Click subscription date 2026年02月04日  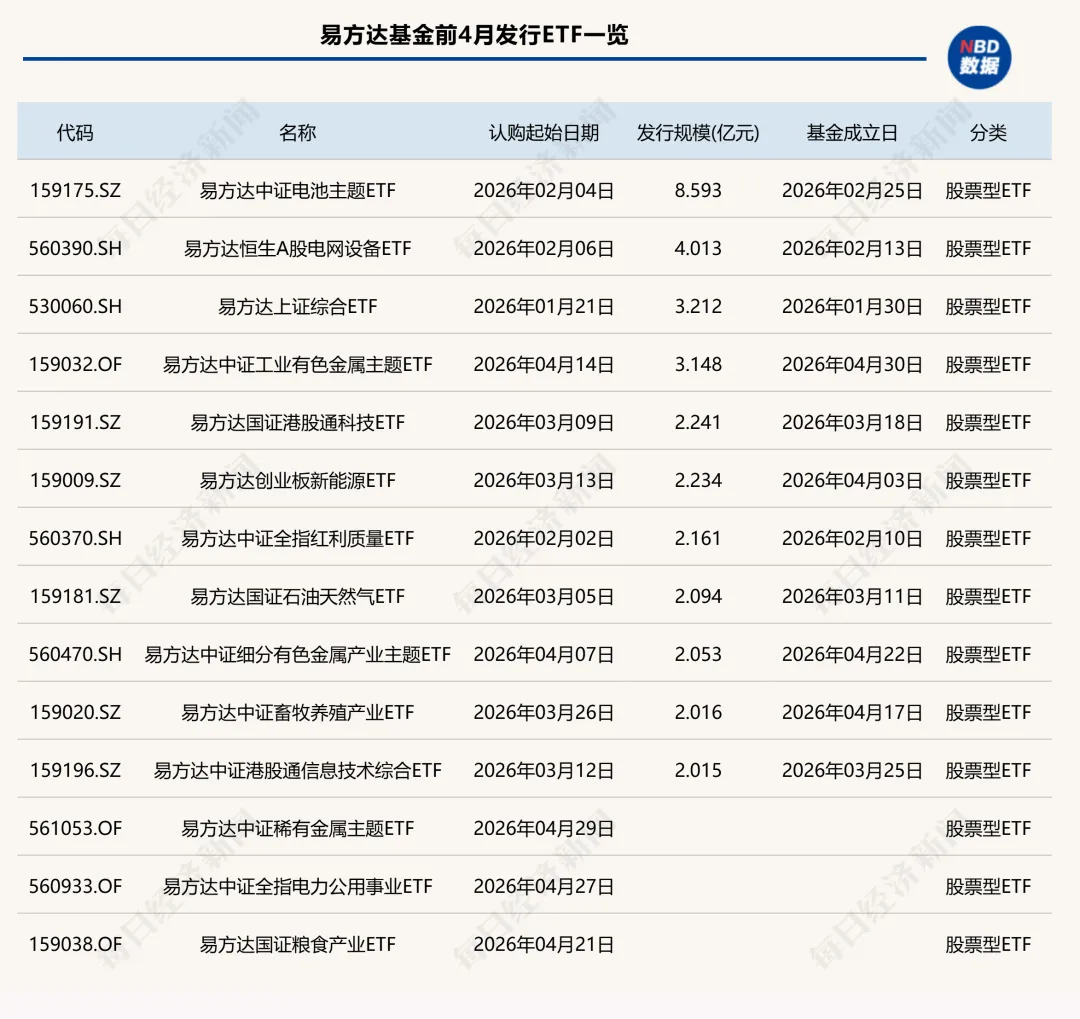[x=543, y=190]
